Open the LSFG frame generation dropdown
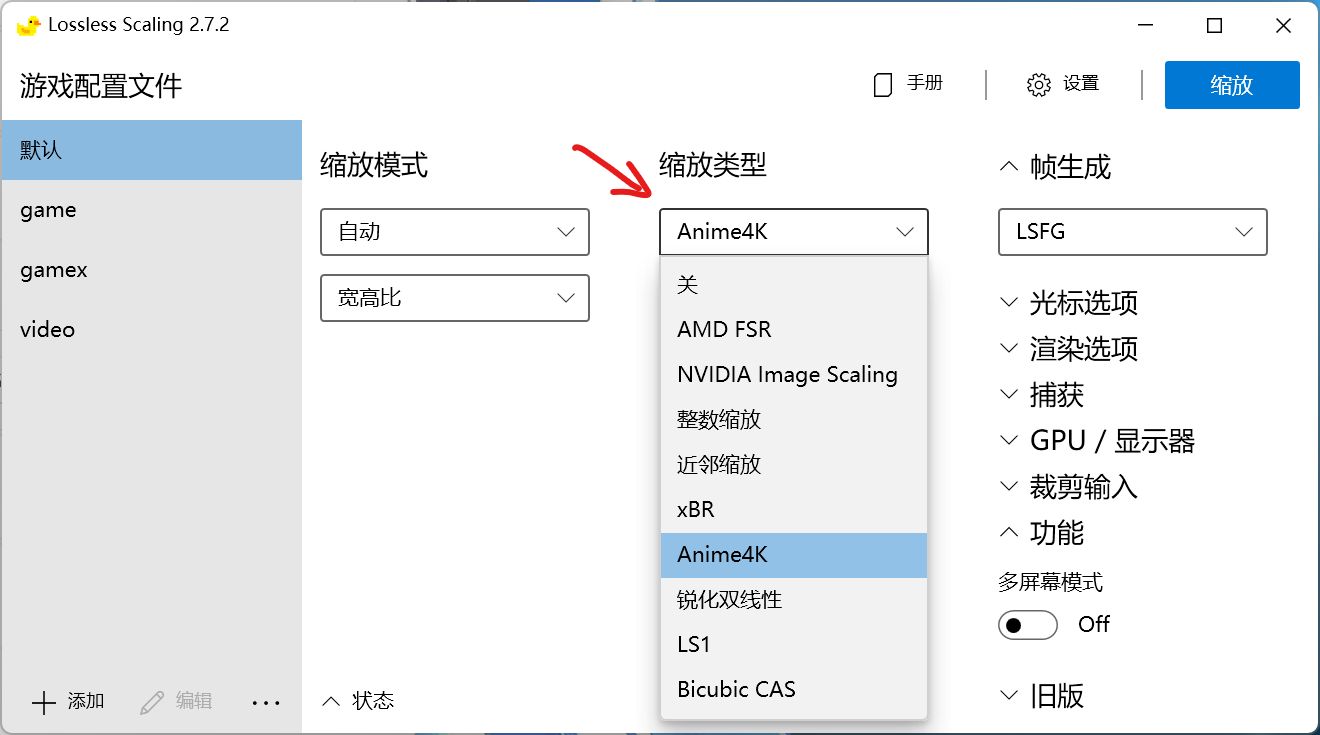 click(1132, 232)
